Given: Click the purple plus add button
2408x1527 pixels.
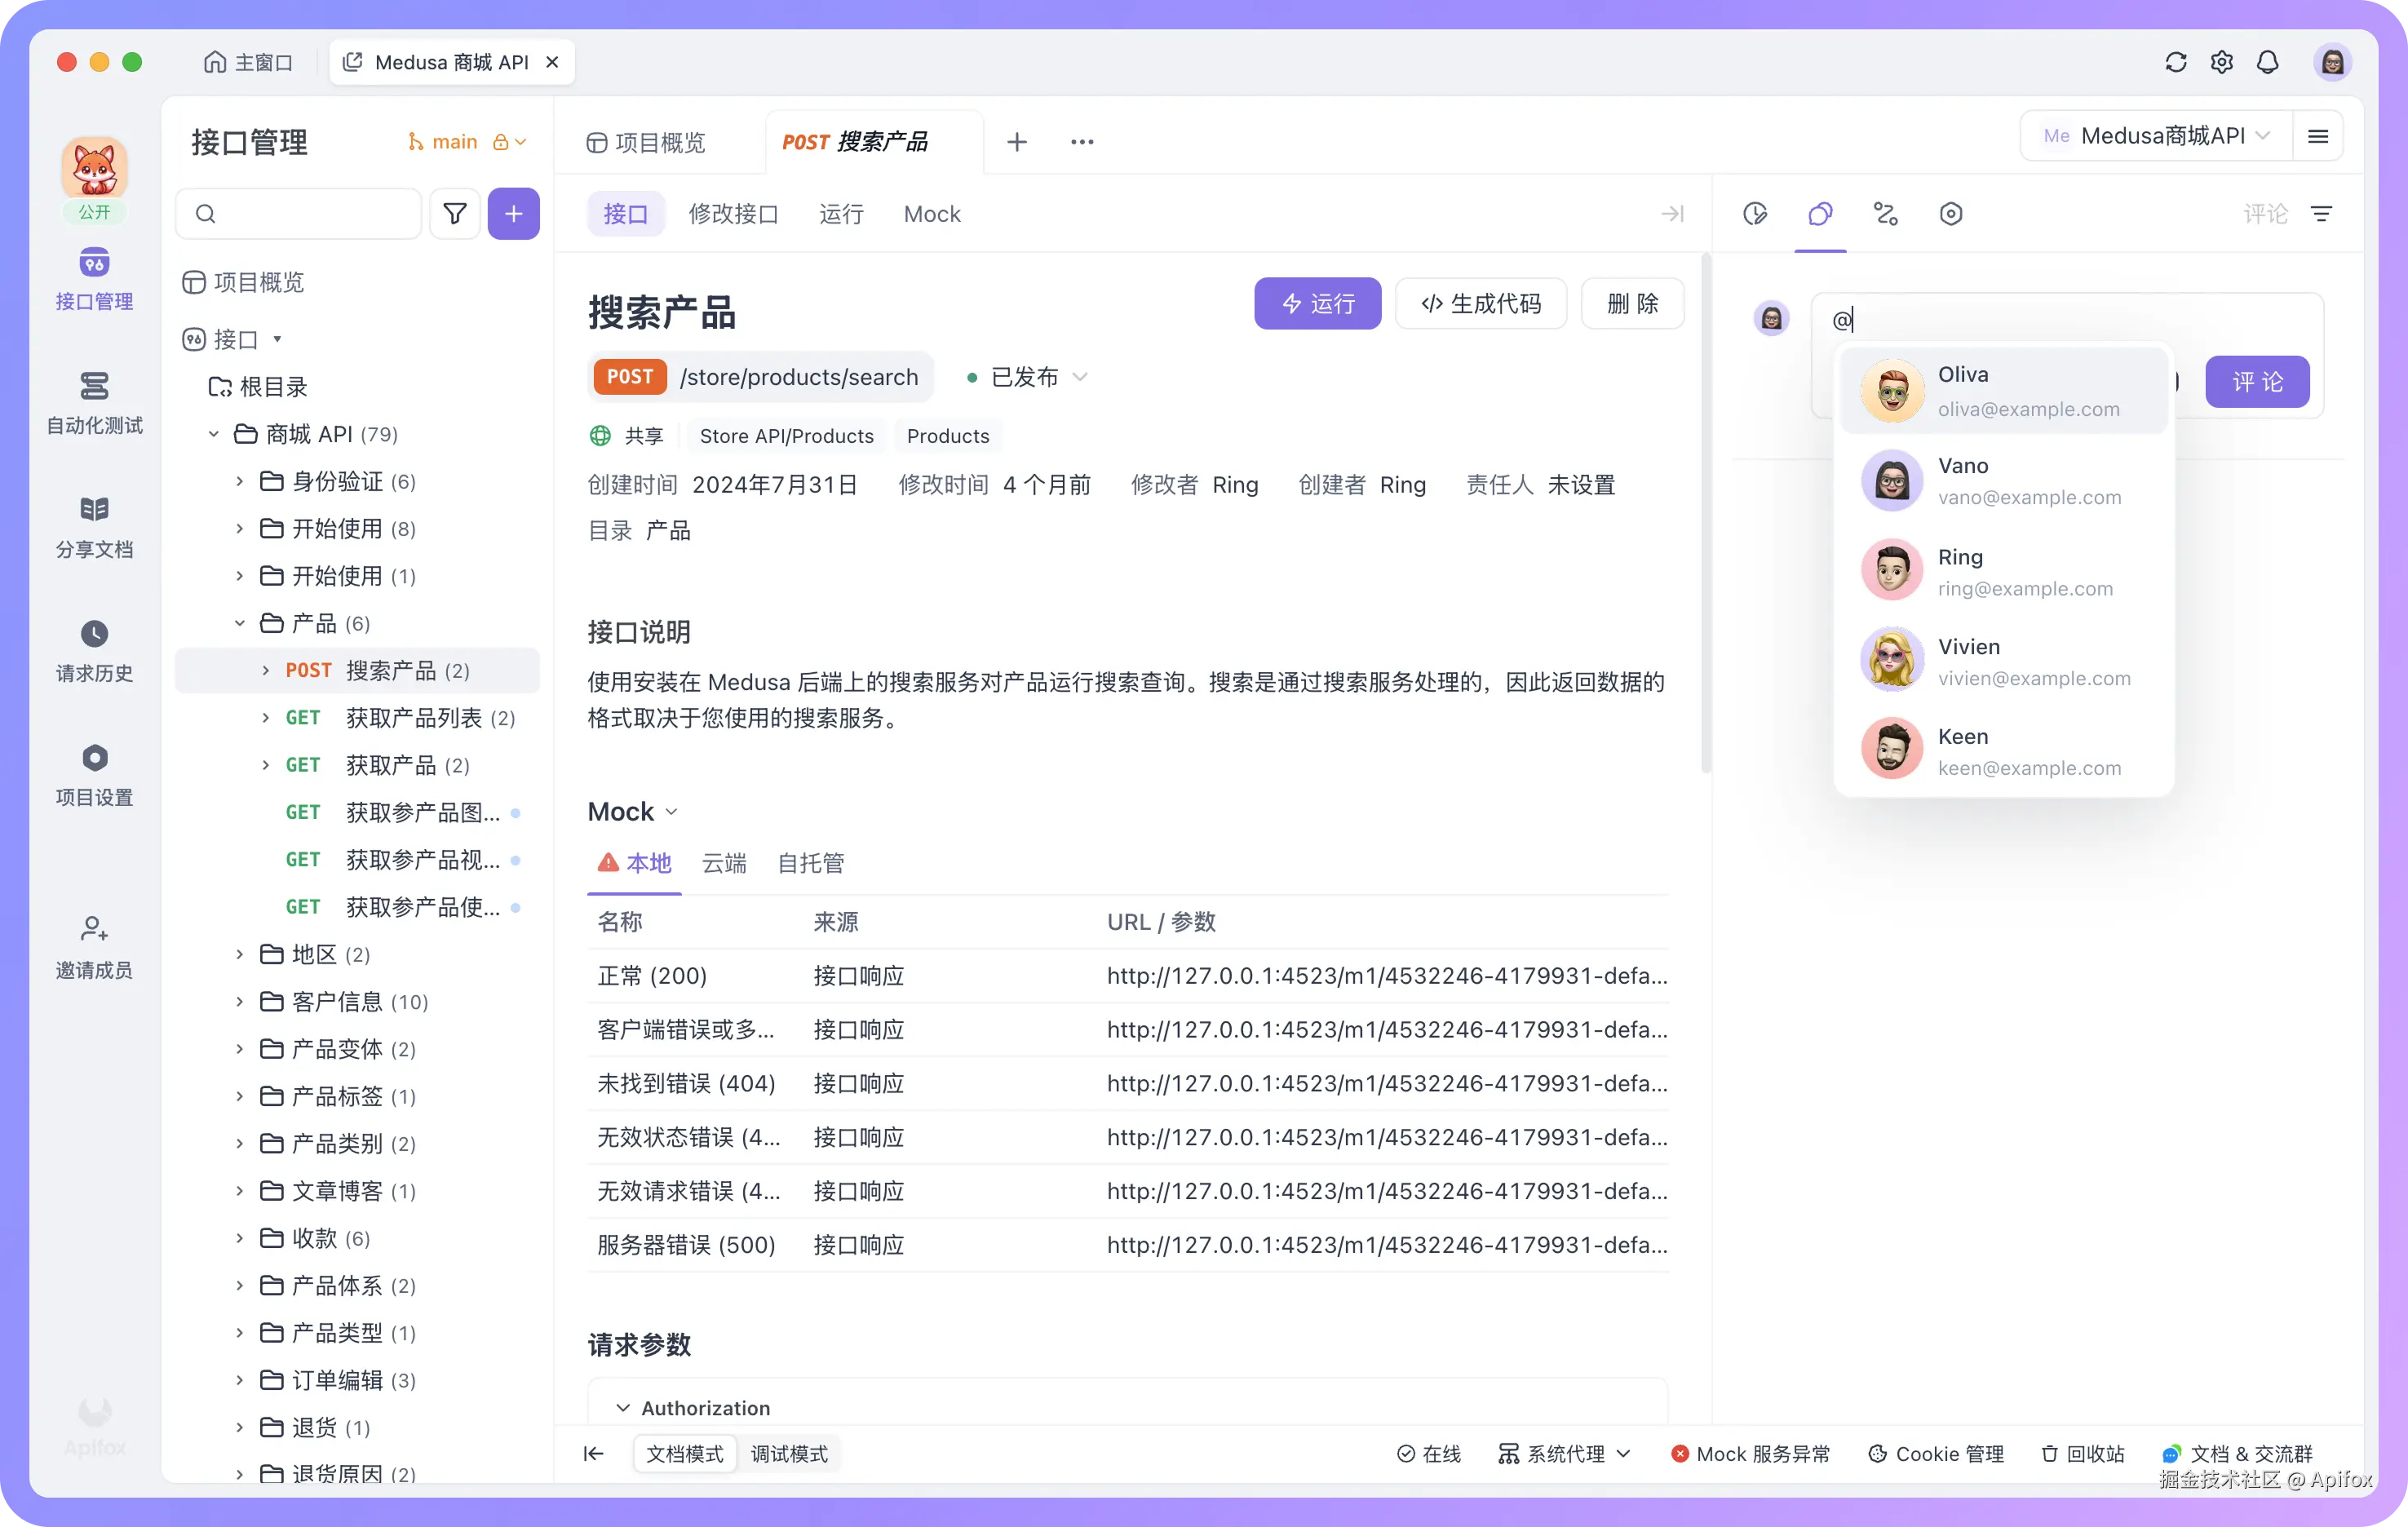Looking at the screenshot, I should coord(513,213).
